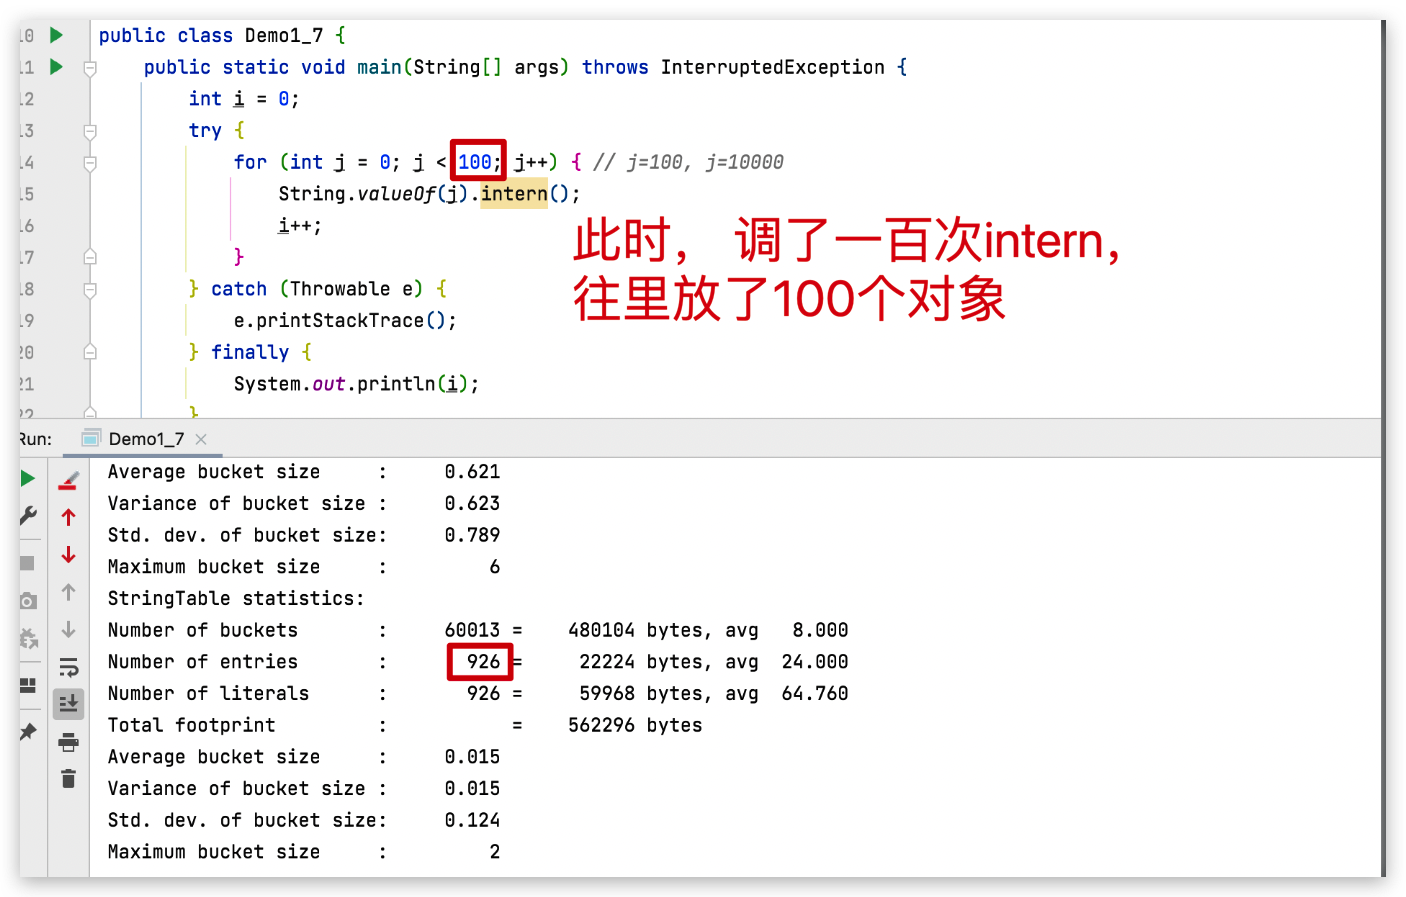Viewport: 1406px width, 897px height.
Task: Open run configuration settings via wrench icon
Action: click(x=28, y=516)
